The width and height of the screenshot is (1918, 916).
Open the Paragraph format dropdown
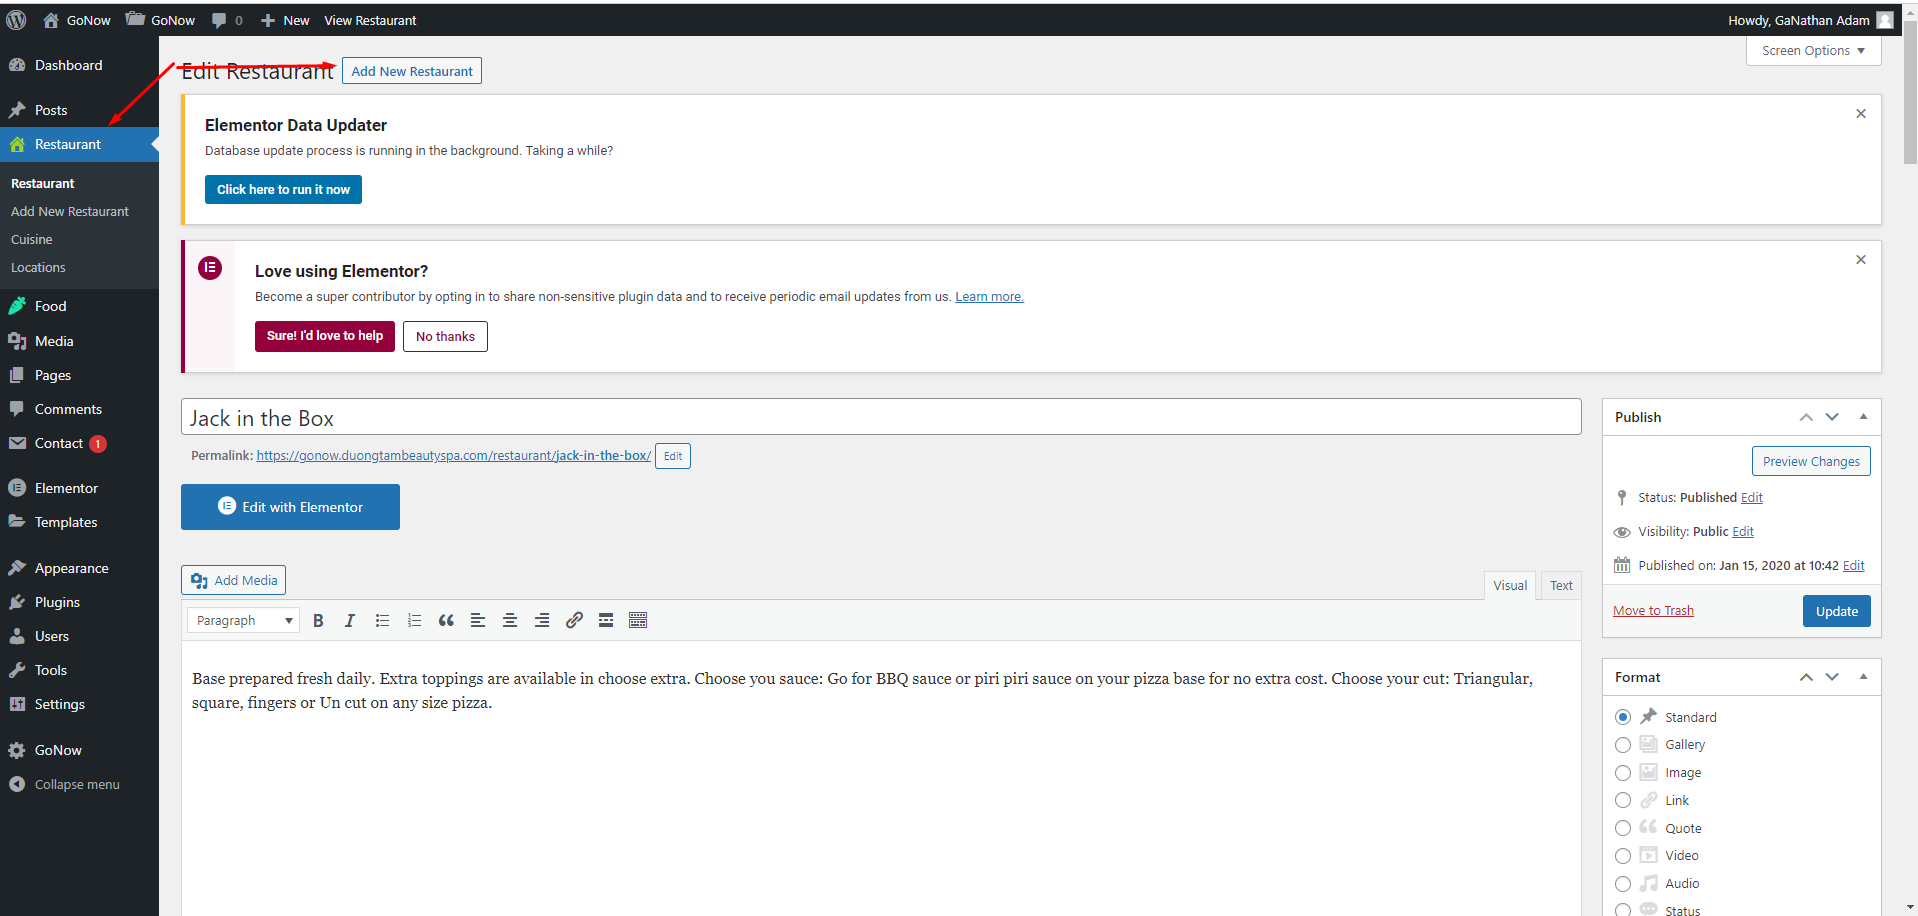pos(243,621)
